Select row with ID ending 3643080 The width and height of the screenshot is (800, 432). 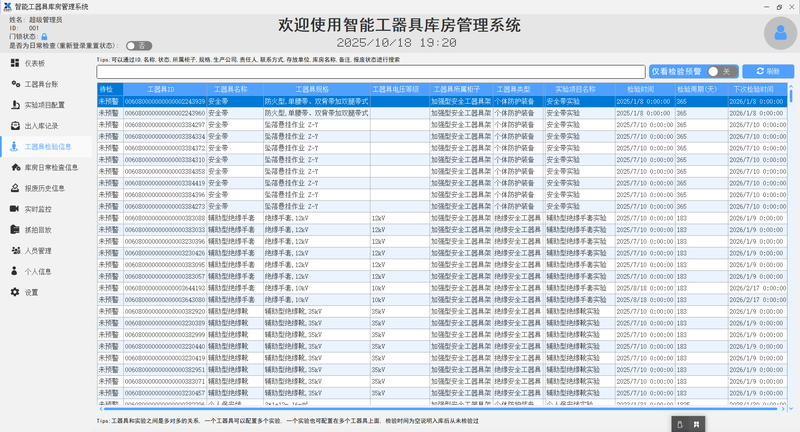[442, 300]
